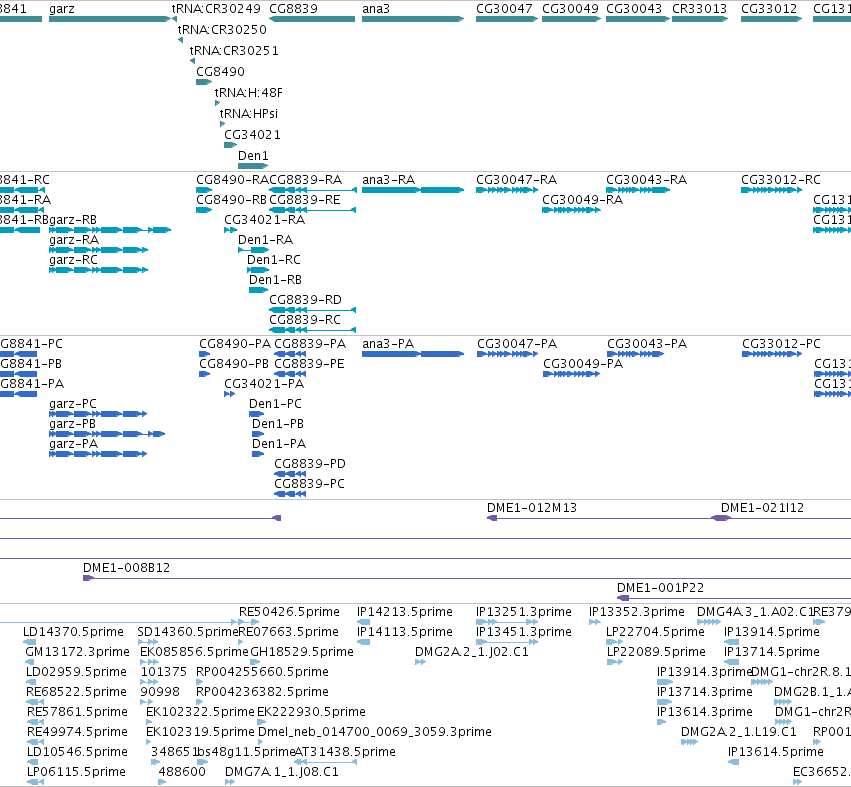This screenshot has width=851, height=787.
Task: Select the garz-RC transcript
Action: point(98,270)
